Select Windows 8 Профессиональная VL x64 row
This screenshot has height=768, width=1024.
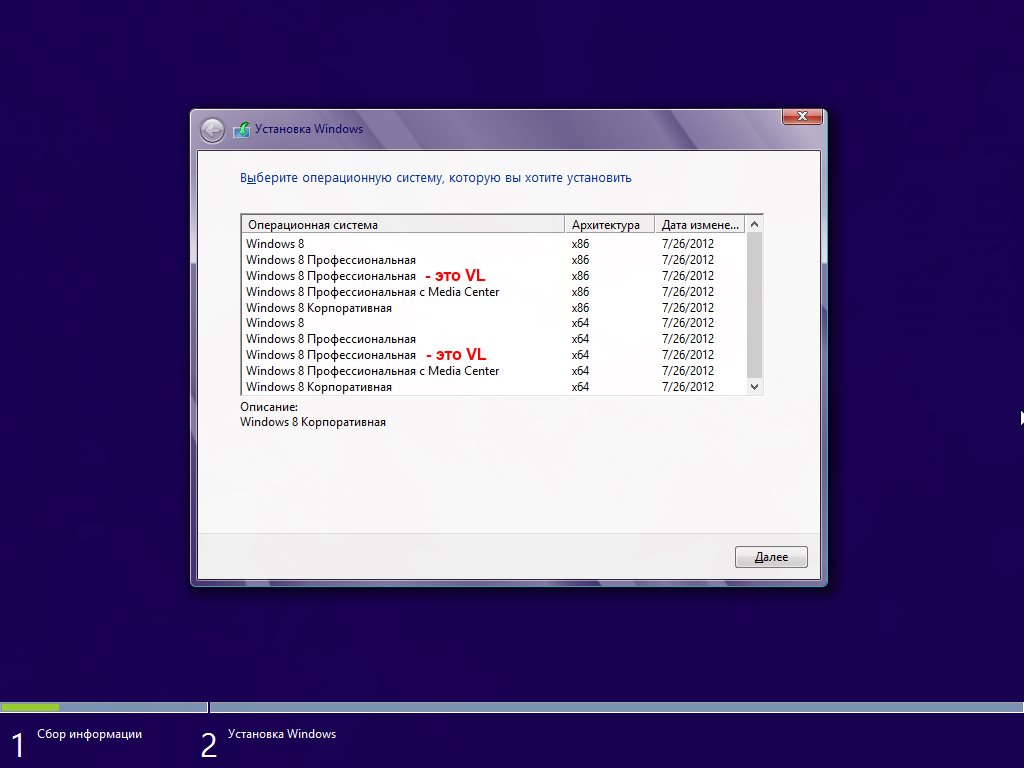pos(494,355)
